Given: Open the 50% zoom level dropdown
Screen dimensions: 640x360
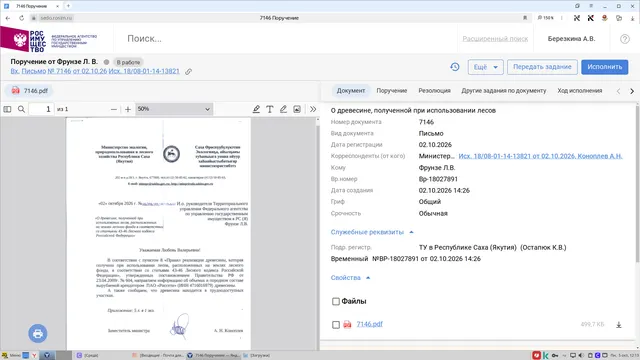Looking at the screenshot, I should click(x=174, y=109).
